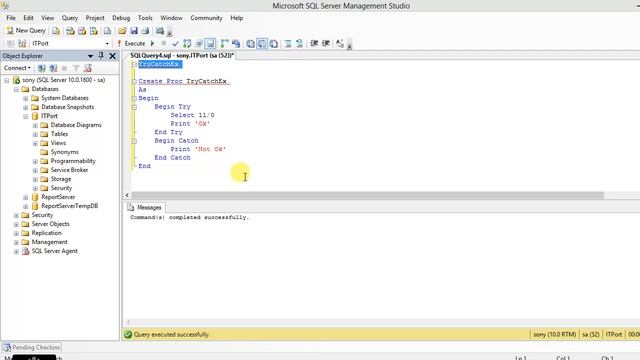Open the Pending Checkins tab
640x360 pixels.
click(31, 347)
